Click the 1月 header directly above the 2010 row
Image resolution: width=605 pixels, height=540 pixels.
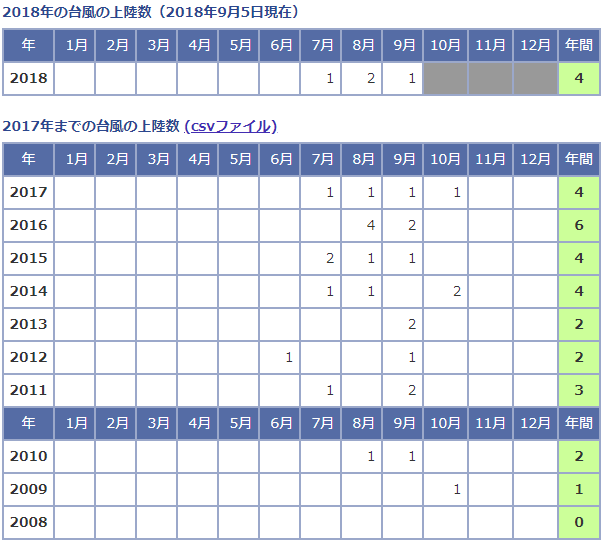[x=76, y=423]
